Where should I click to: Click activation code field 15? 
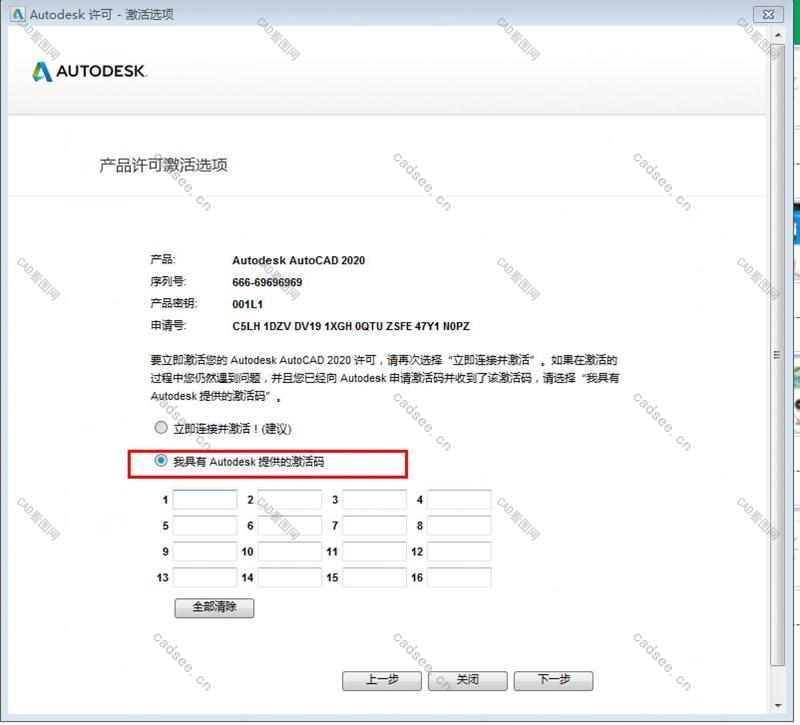click(374, 578)
